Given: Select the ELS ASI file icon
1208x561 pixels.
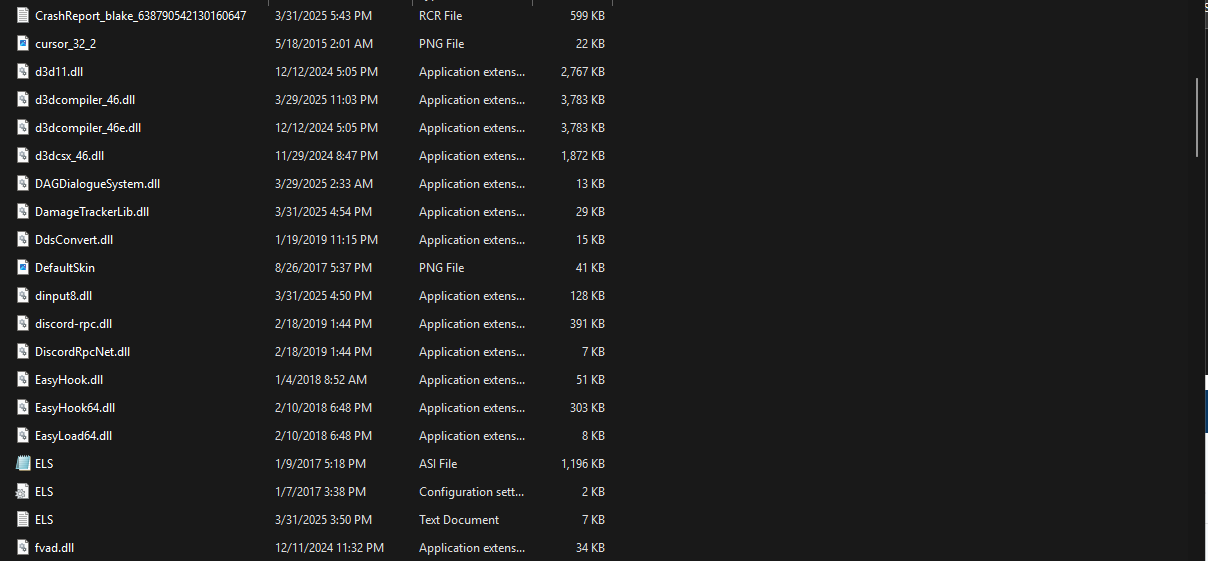Looking at the screenshot, I should pyautogui.click(x=23, y=464).
